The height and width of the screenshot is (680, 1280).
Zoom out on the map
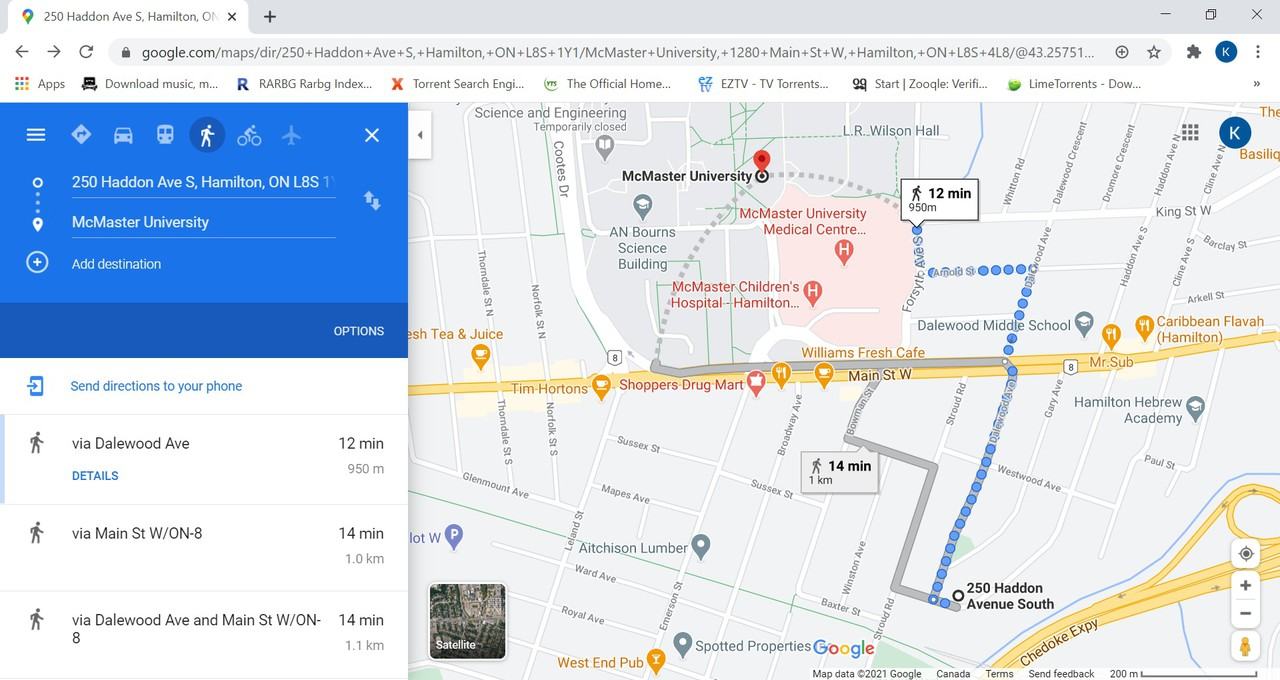tap(1245, 614)
